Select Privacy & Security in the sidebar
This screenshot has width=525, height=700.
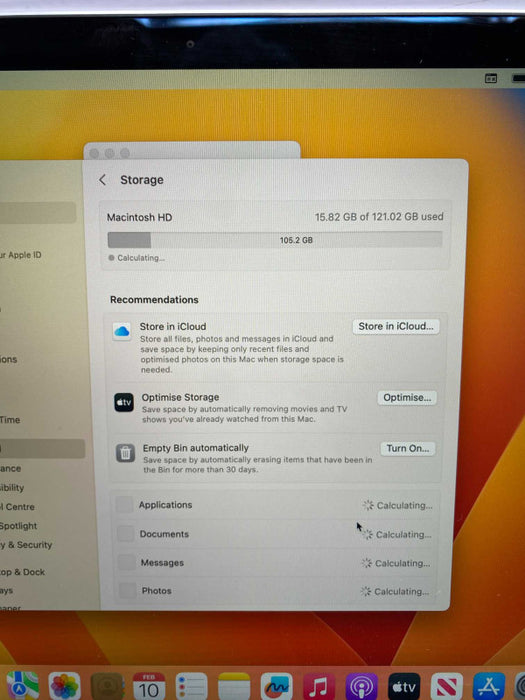tap(26, 545)
